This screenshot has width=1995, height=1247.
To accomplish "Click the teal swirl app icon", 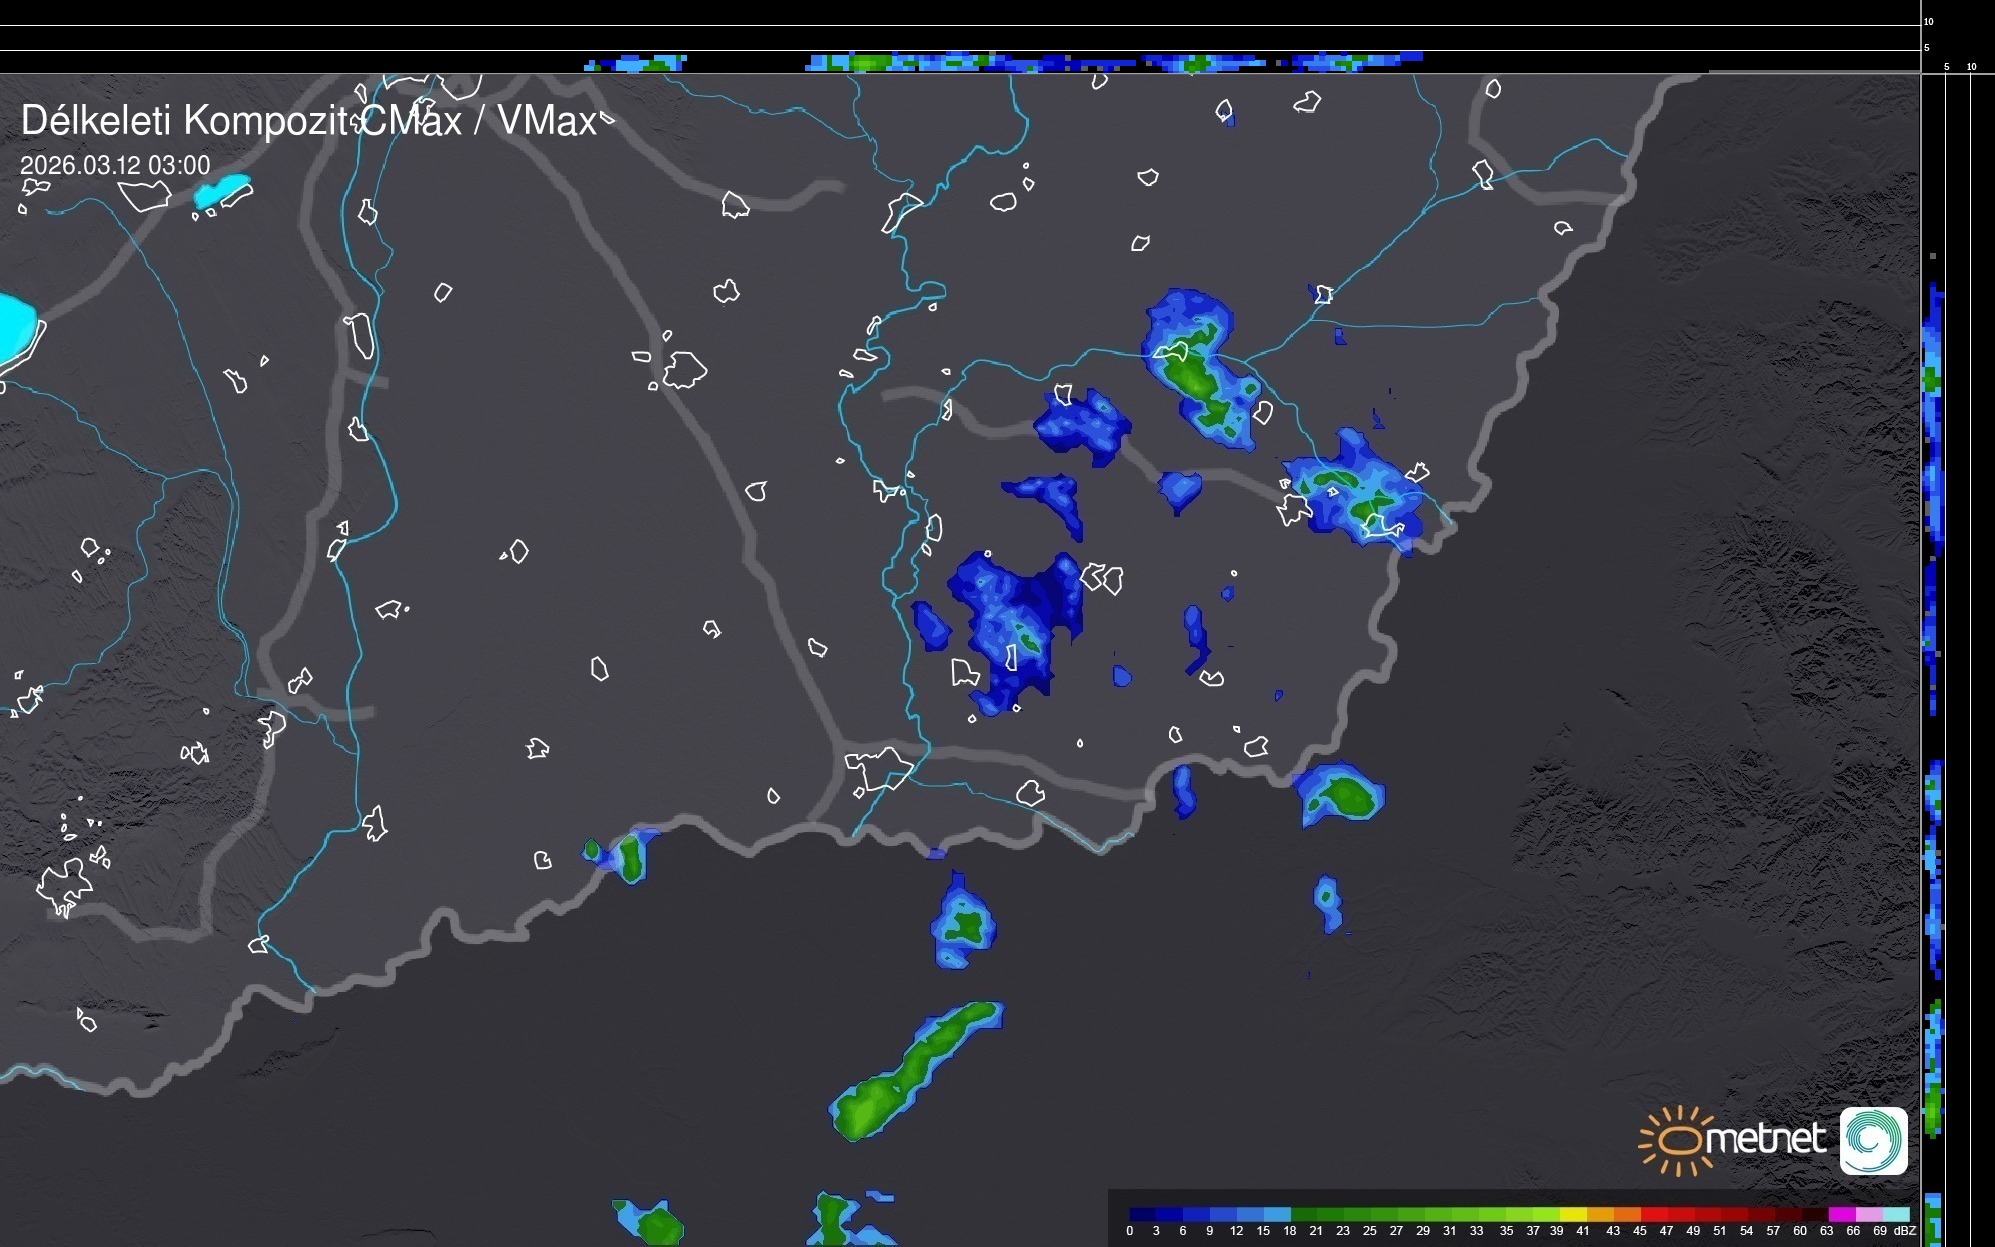I will 1874,1140.
